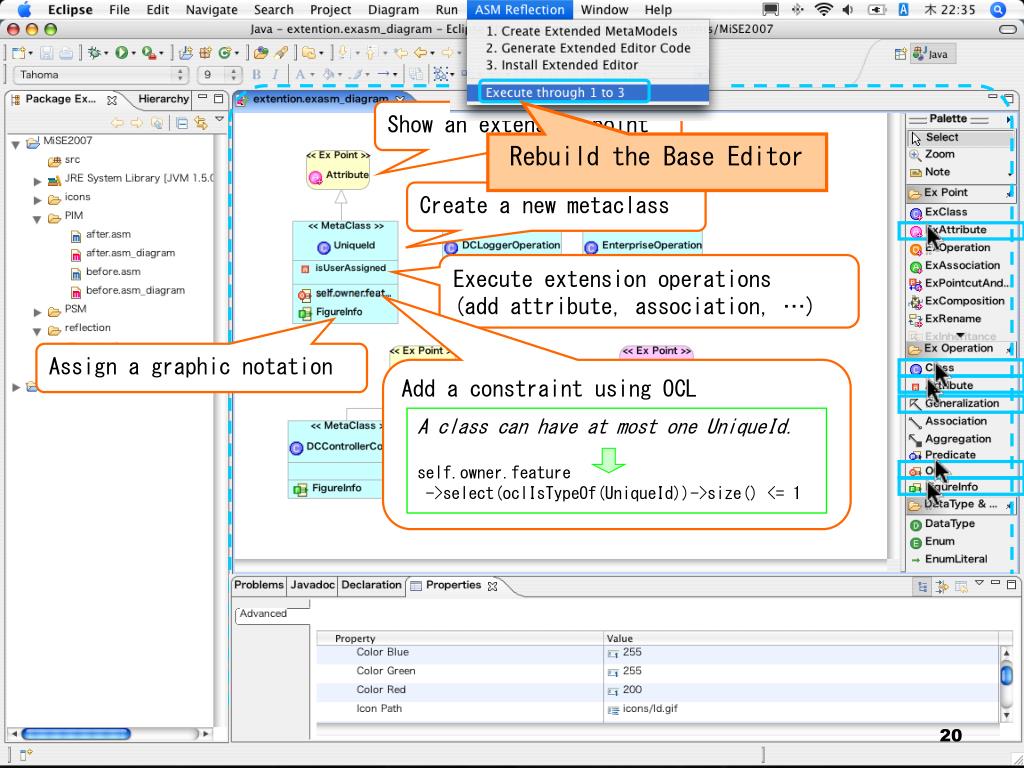Choose Create Extended MetaModels menu item
Image resolution: width=1024 pixels, height=768 pixels.
588,31
